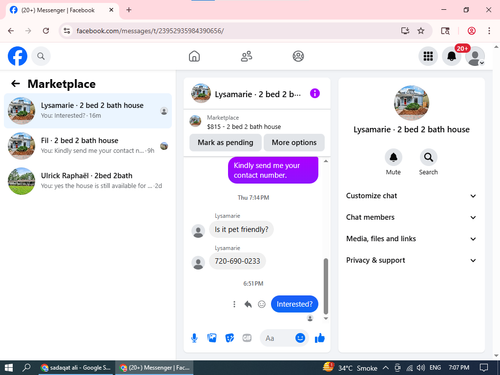Screen dimensions: 500x375
Task: Click the 720-690-0233 message bubble
Action: point(237,261)
